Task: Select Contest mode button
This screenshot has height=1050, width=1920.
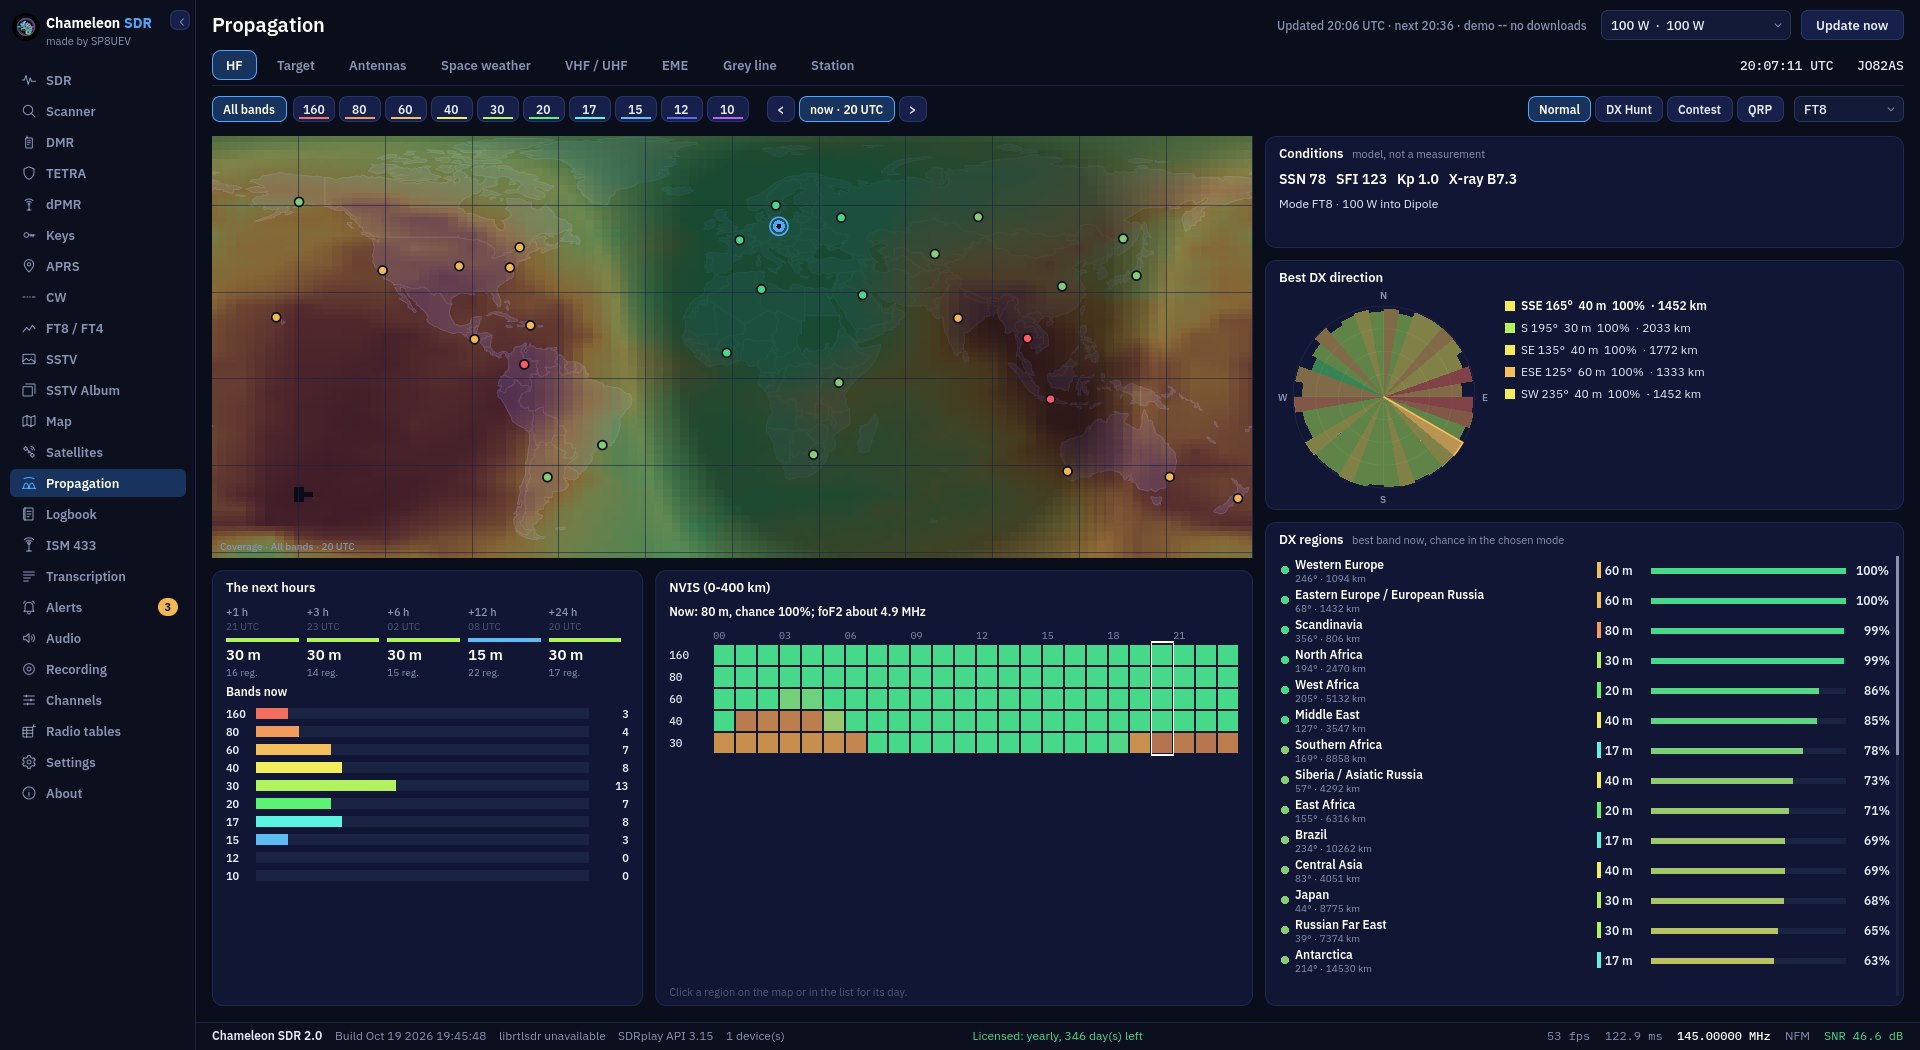Action: 1699,109
